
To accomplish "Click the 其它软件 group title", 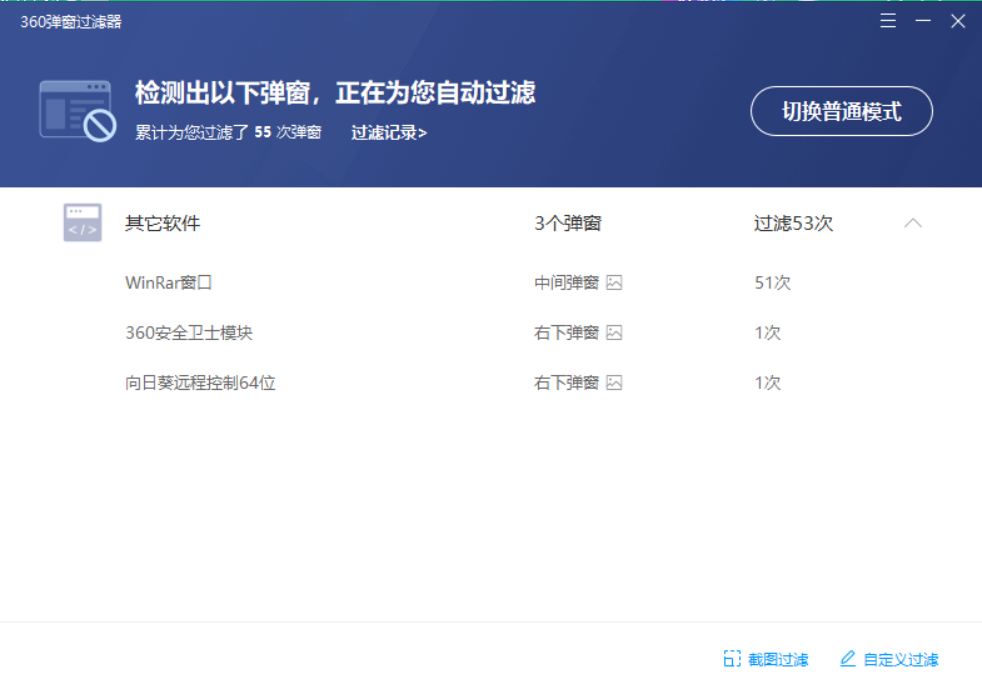I will (163, 223).
